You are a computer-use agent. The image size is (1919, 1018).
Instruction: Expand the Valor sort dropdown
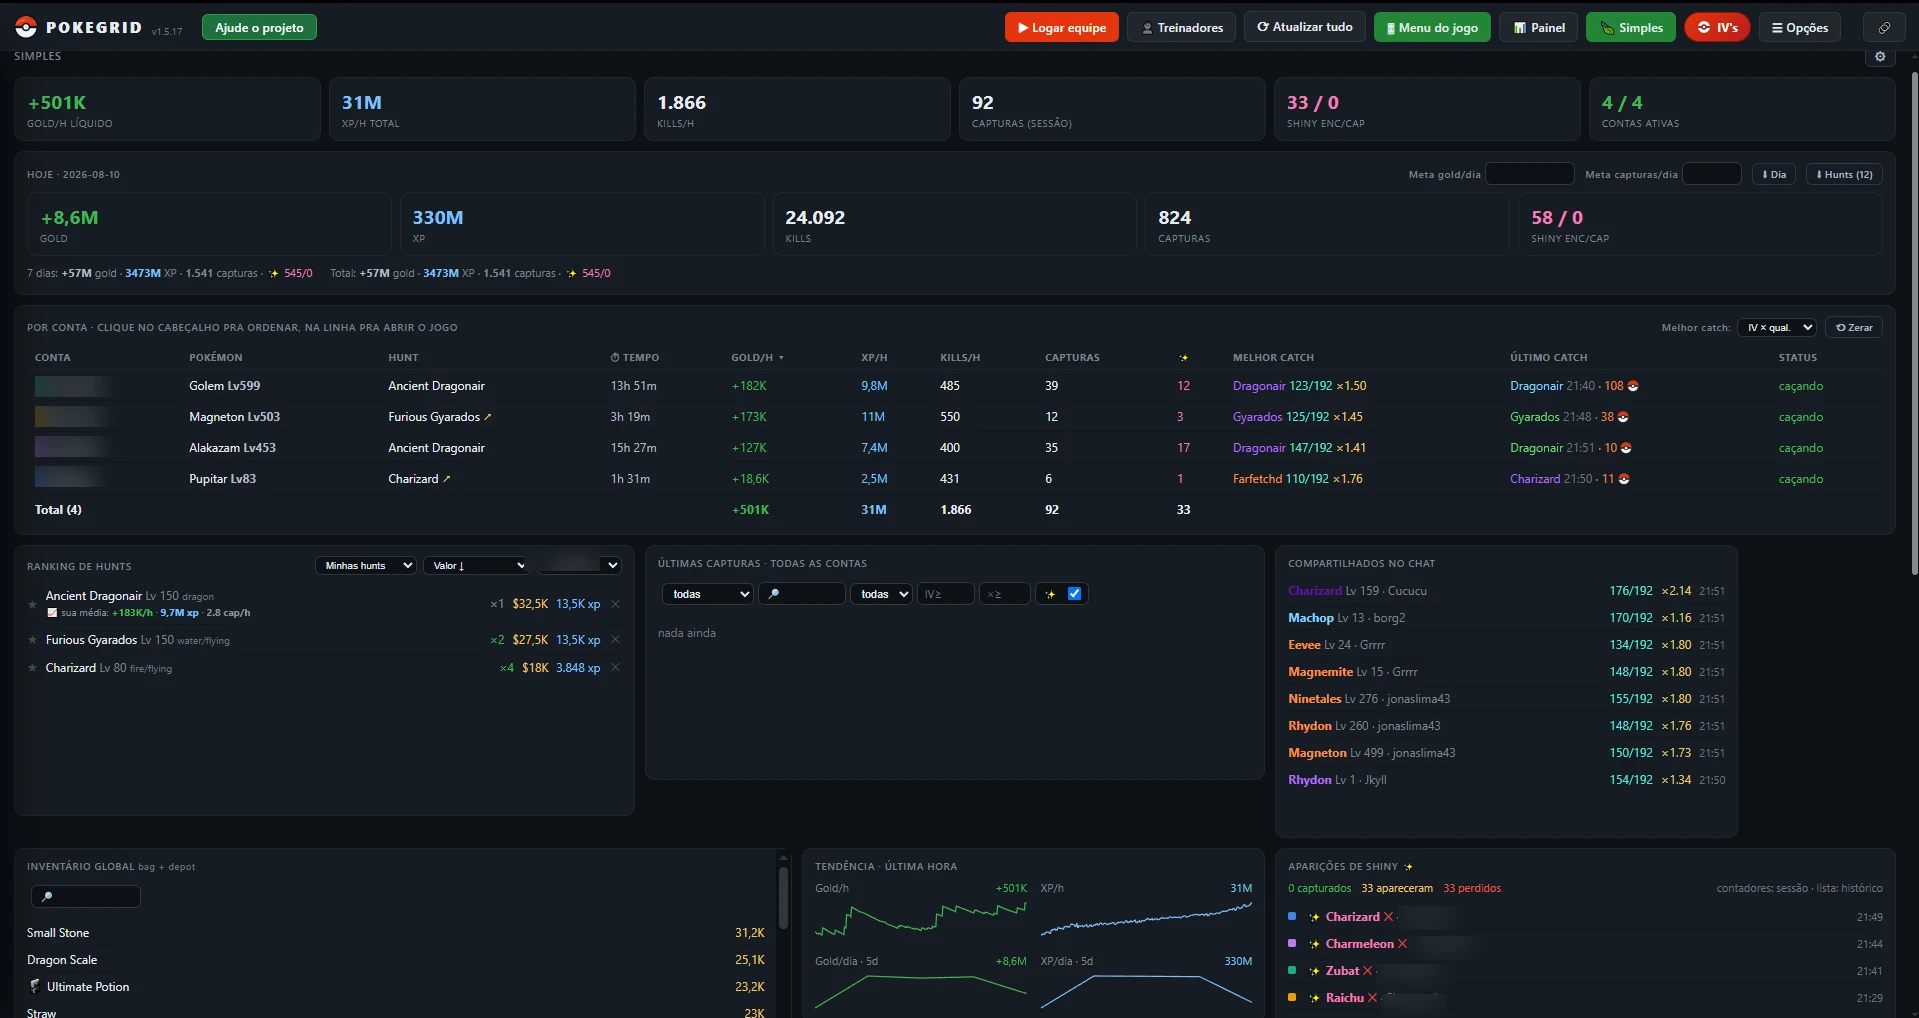(476, 566)
